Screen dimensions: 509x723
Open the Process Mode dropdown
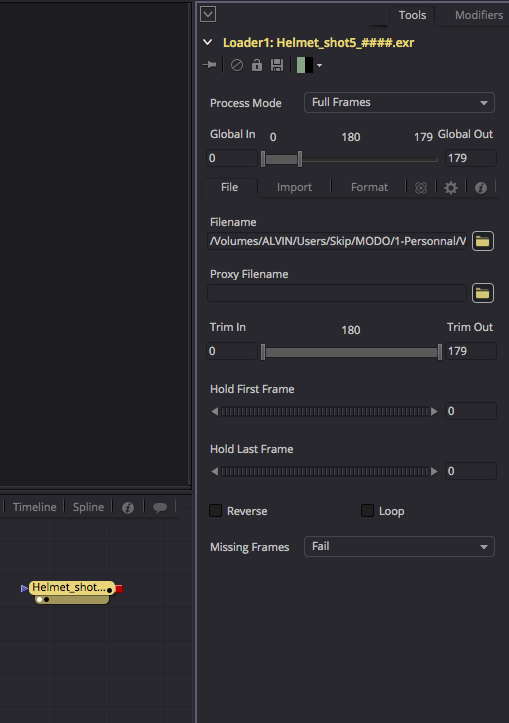click(399, 102)
